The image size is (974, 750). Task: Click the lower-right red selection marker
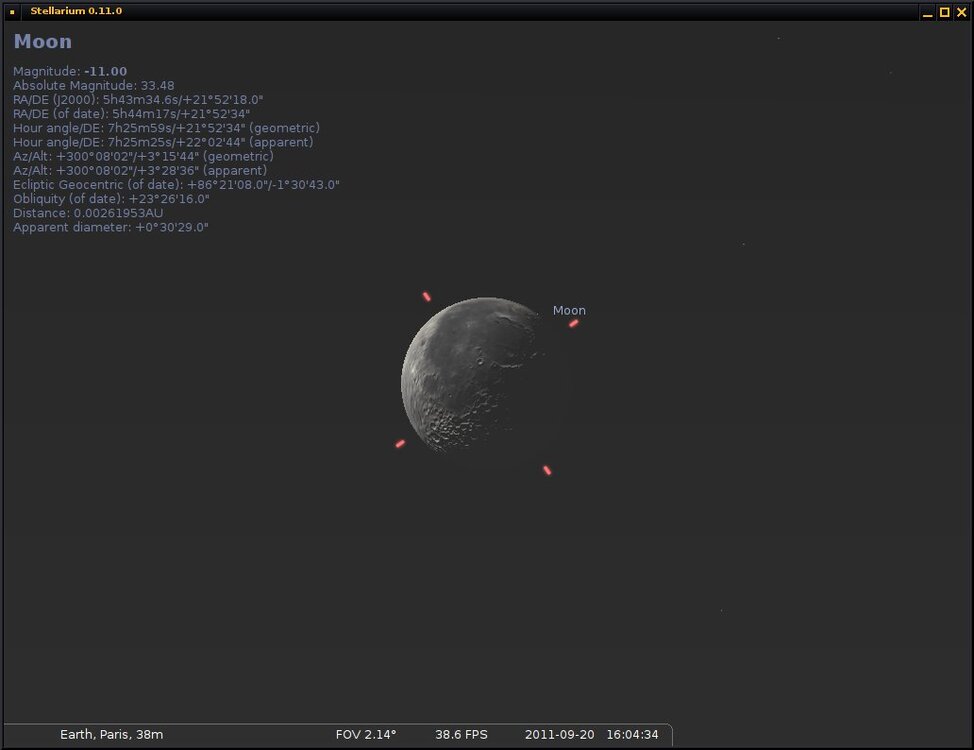point(547,470)
